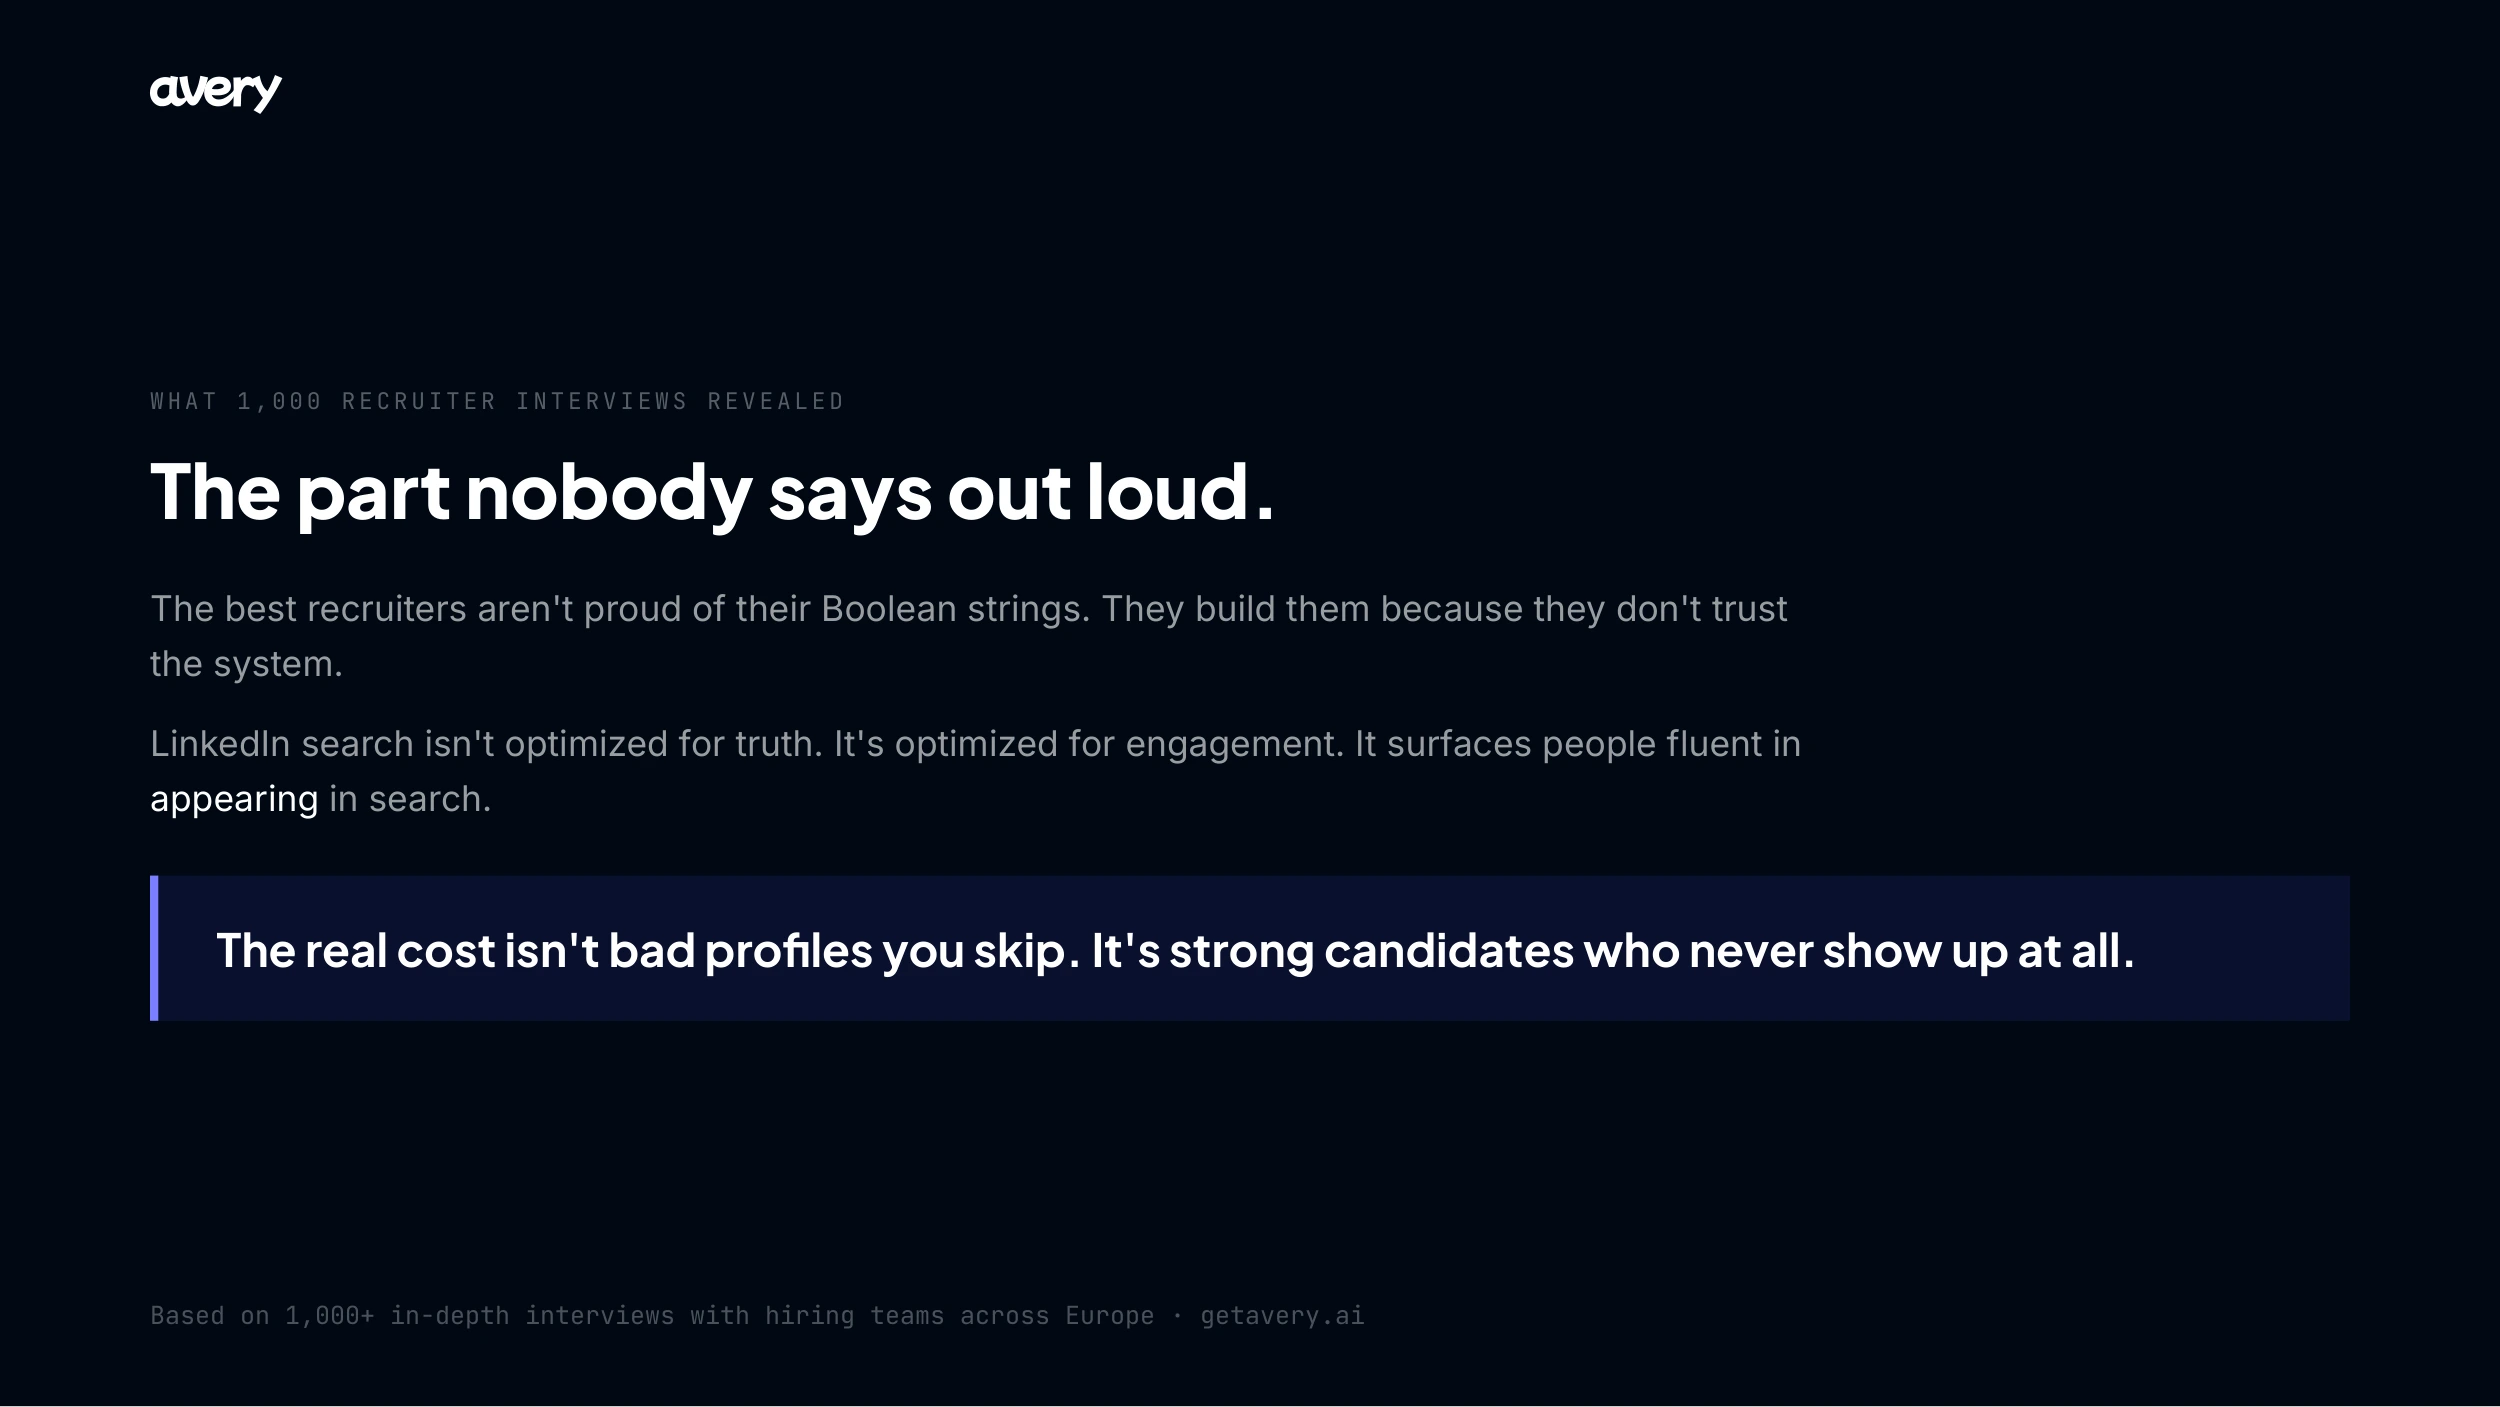Select the highlighted word 'appearing'
The height and width of the screenshot is (1407, 2500).
point(234,800)
